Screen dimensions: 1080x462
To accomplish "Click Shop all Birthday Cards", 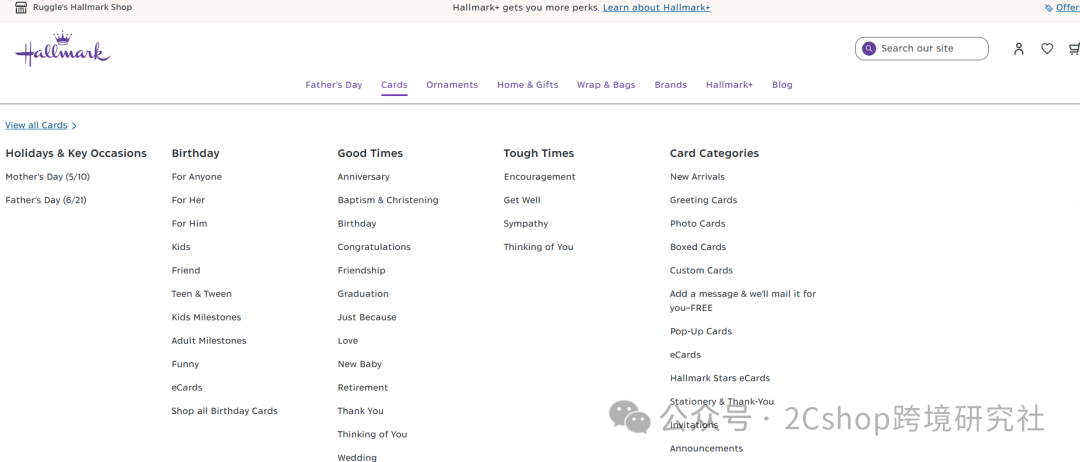I will tap(225, 411).
